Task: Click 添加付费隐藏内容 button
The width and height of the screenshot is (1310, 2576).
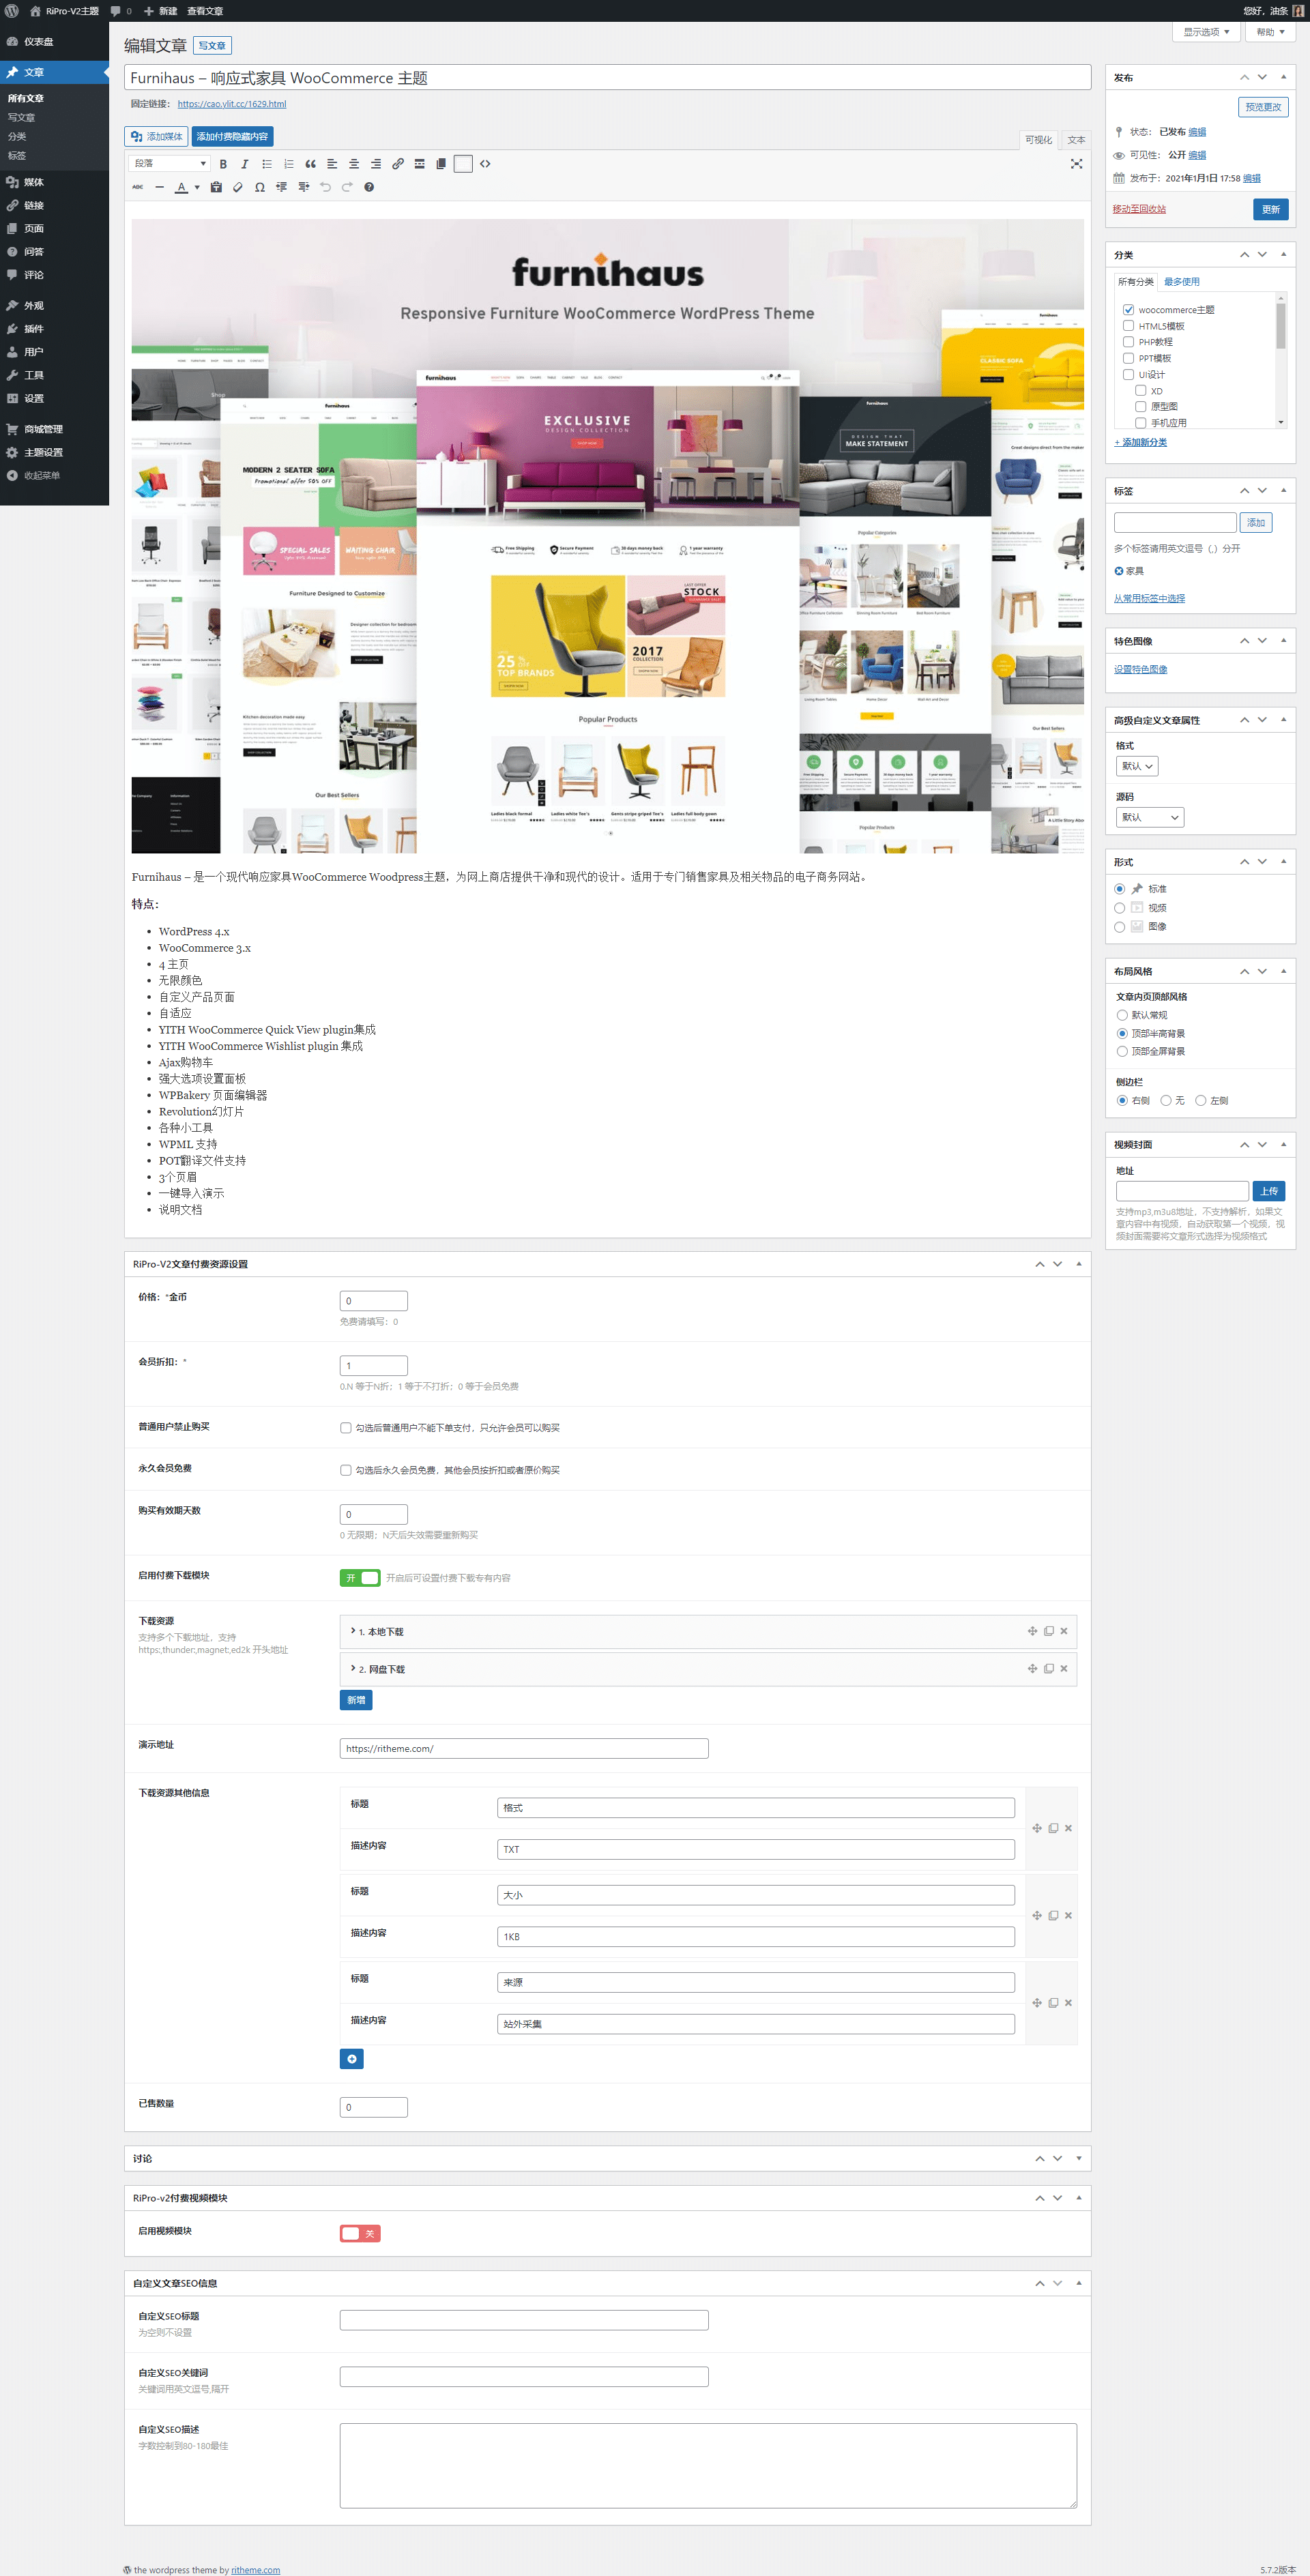Action: (x=232, y=137)
